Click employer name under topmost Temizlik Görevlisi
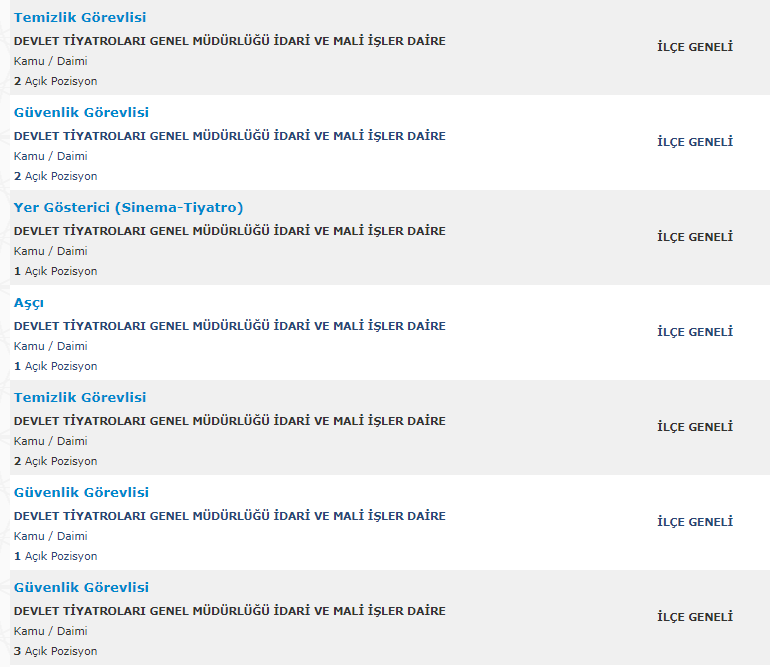This screenshot has width=770, height=667. point(229,41)
